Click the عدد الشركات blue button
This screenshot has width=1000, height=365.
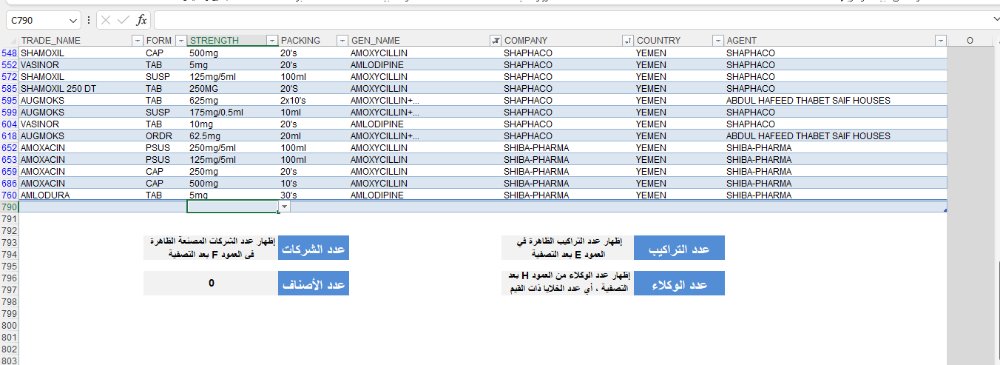(x=313, y=248)
